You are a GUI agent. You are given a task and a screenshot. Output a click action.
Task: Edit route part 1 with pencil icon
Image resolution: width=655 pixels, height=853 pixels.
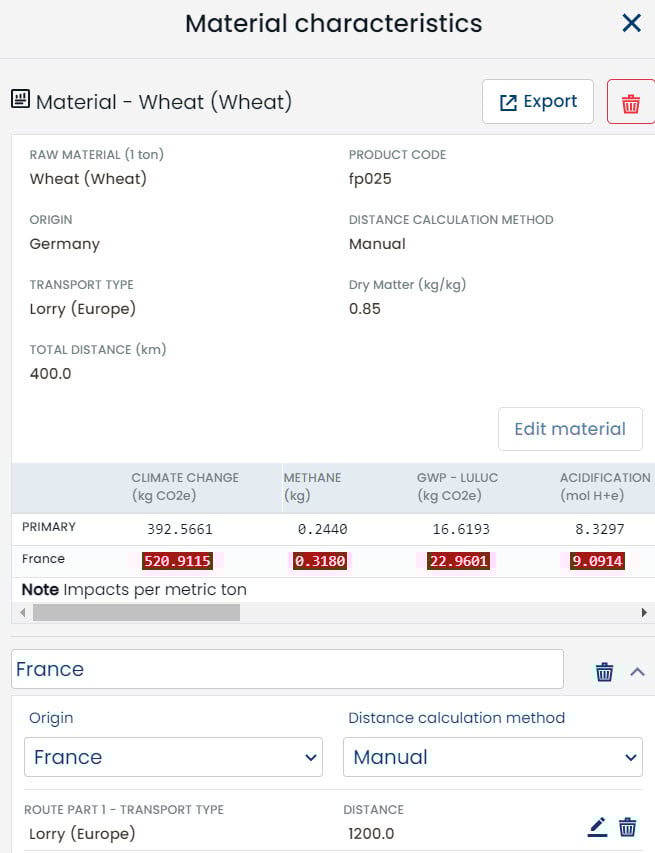tap(597, 827)
